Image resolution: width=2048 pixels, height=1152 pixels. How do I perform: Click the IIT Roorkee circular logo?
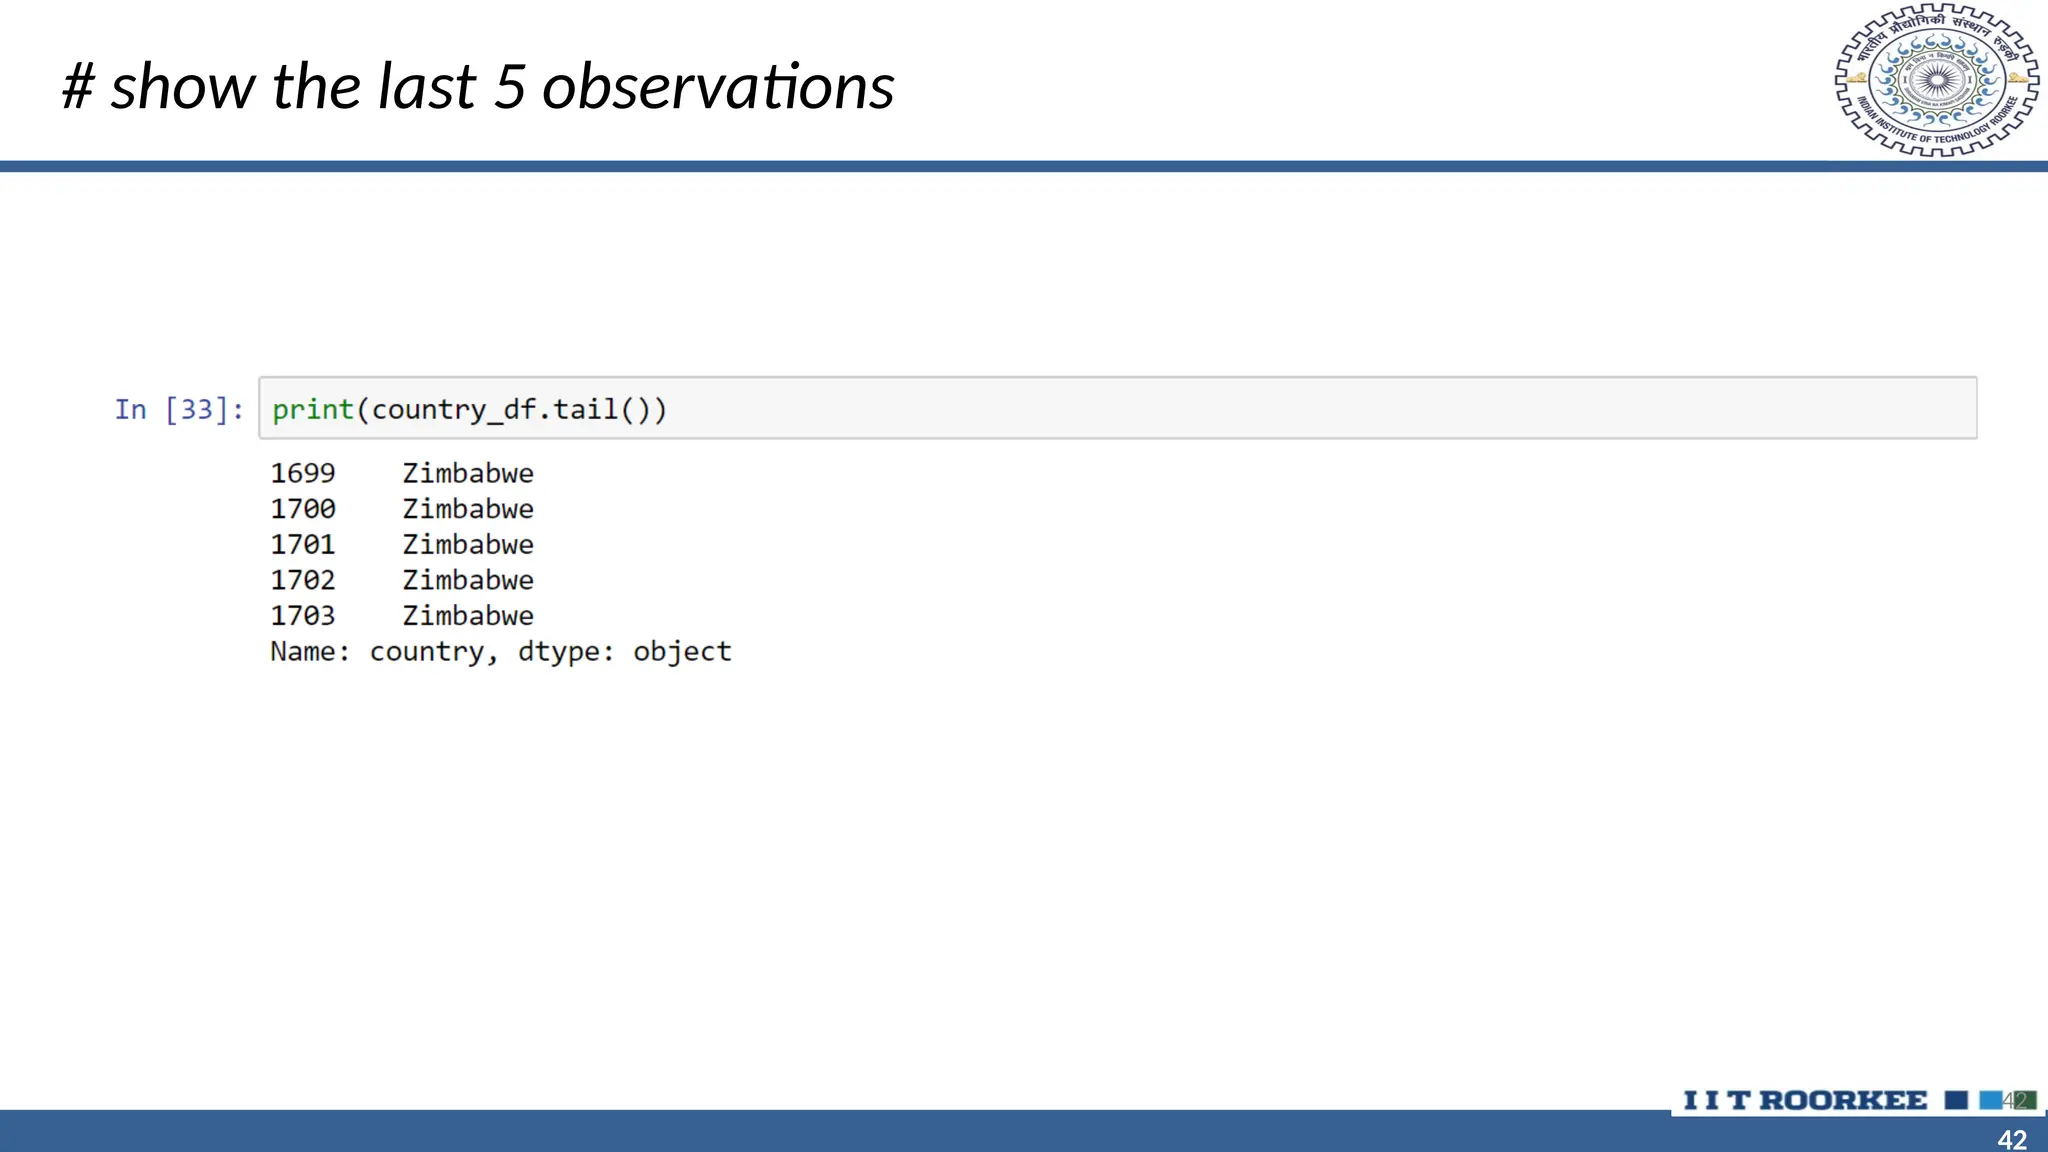[1936, 80]
